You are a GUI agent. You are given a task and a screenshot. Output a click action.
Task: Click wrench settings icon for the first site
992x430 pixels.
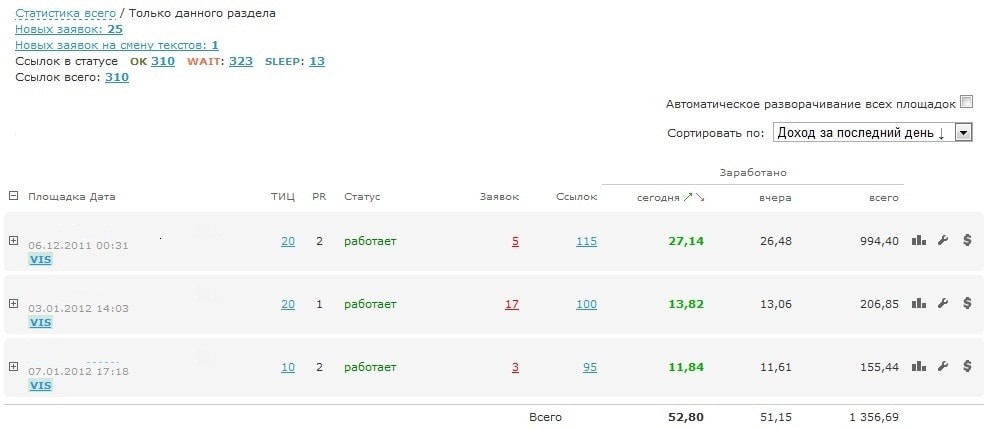point(942,240)
